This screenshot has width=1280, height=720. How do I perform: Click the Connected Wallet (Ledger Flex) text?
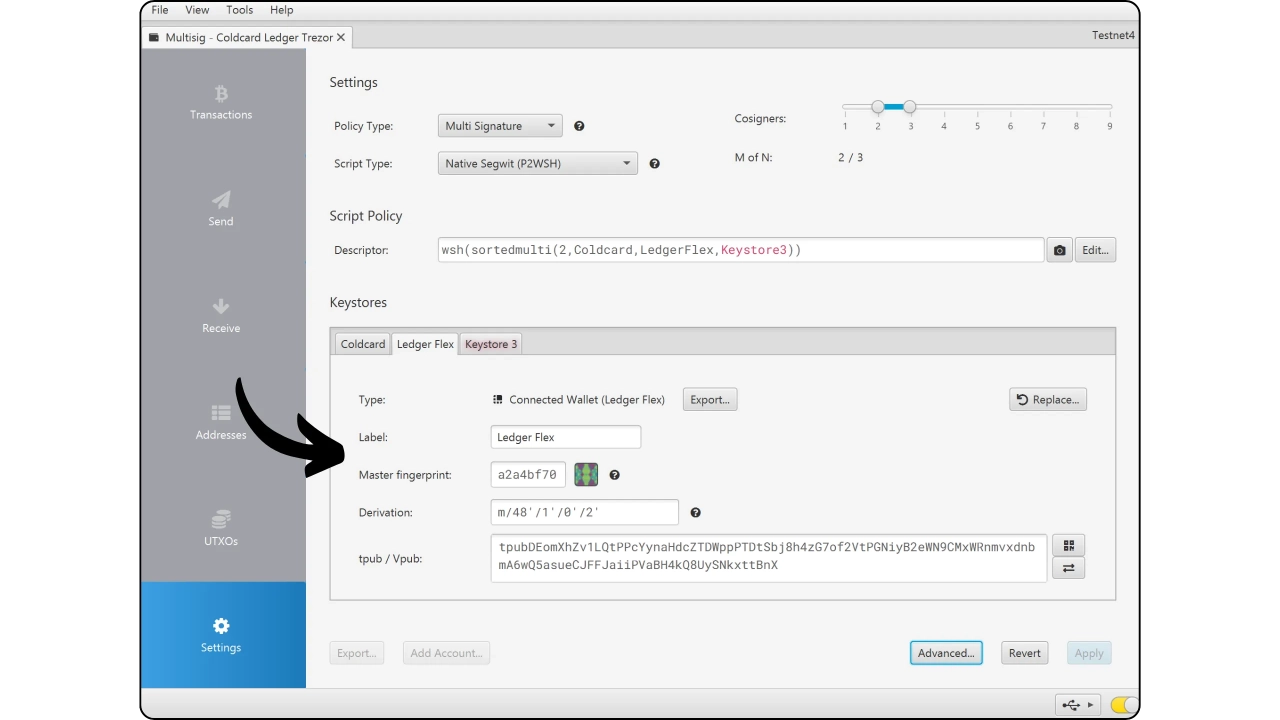click(587, 399)
